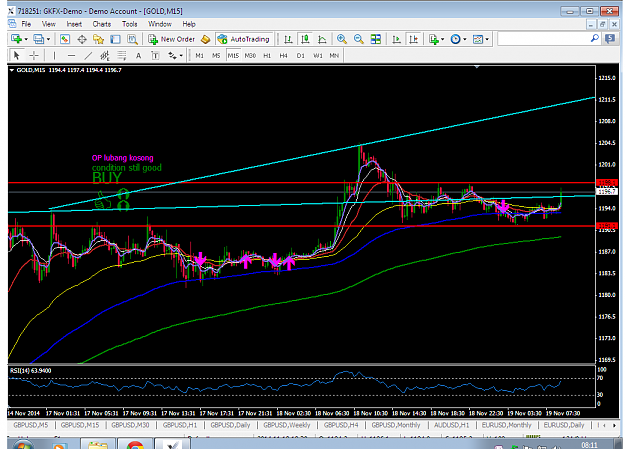This screenshot has height=449, width=625.
Task: Open the Navigator folder-star icon
Action: (98, 39)
